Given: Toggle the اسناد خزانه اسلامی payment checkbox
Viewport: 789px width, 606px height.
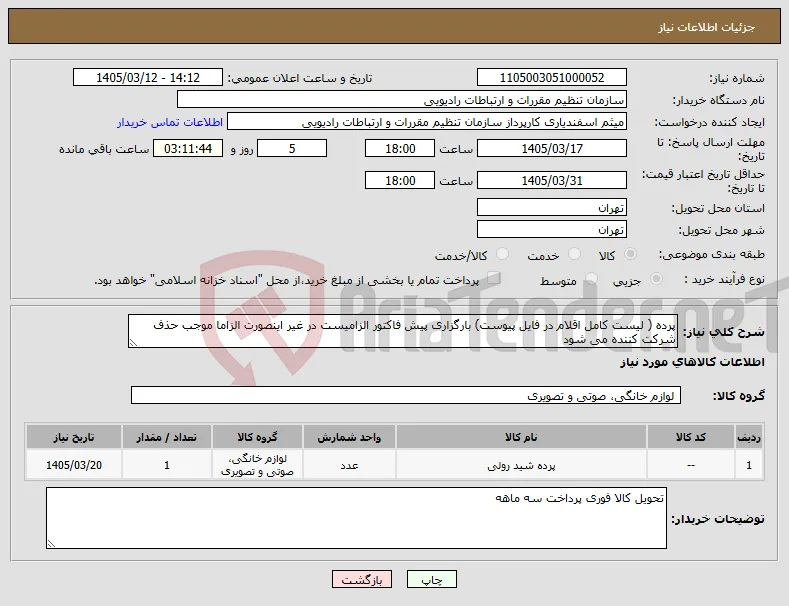Looking at the screenshot, I should tap(494, 278).
